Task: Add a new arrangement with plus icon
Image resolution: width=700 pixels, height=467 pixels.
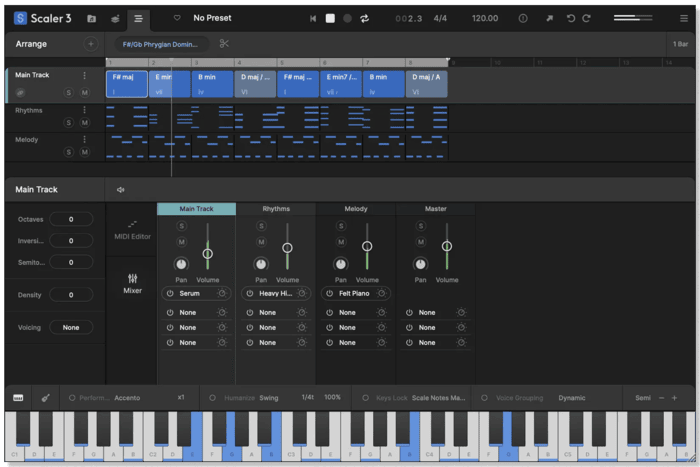Action: [90, 44]
